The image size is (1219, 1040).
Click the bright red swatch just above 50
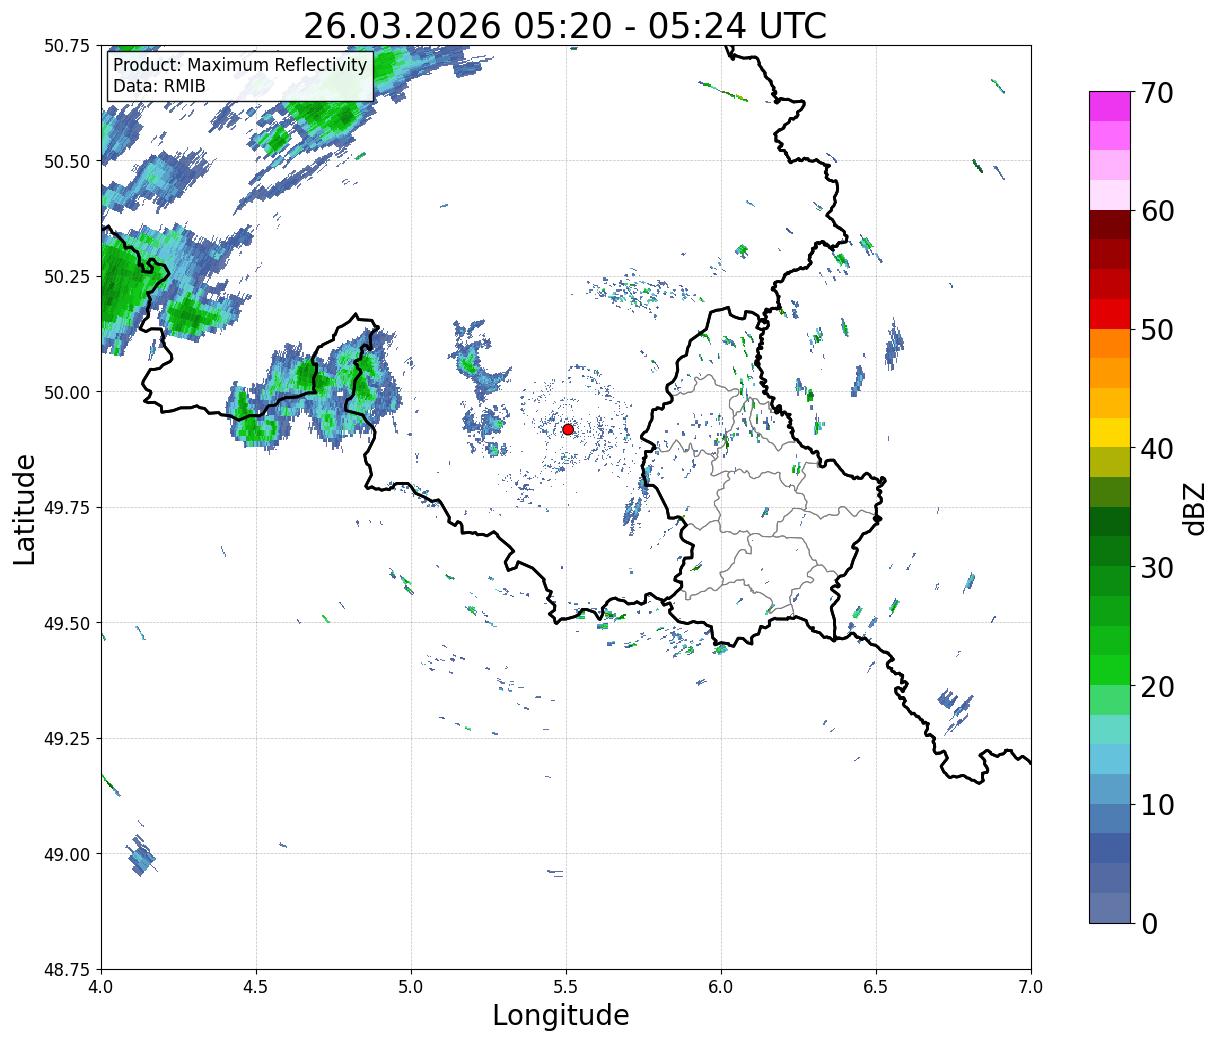(x=1110, y=314)
